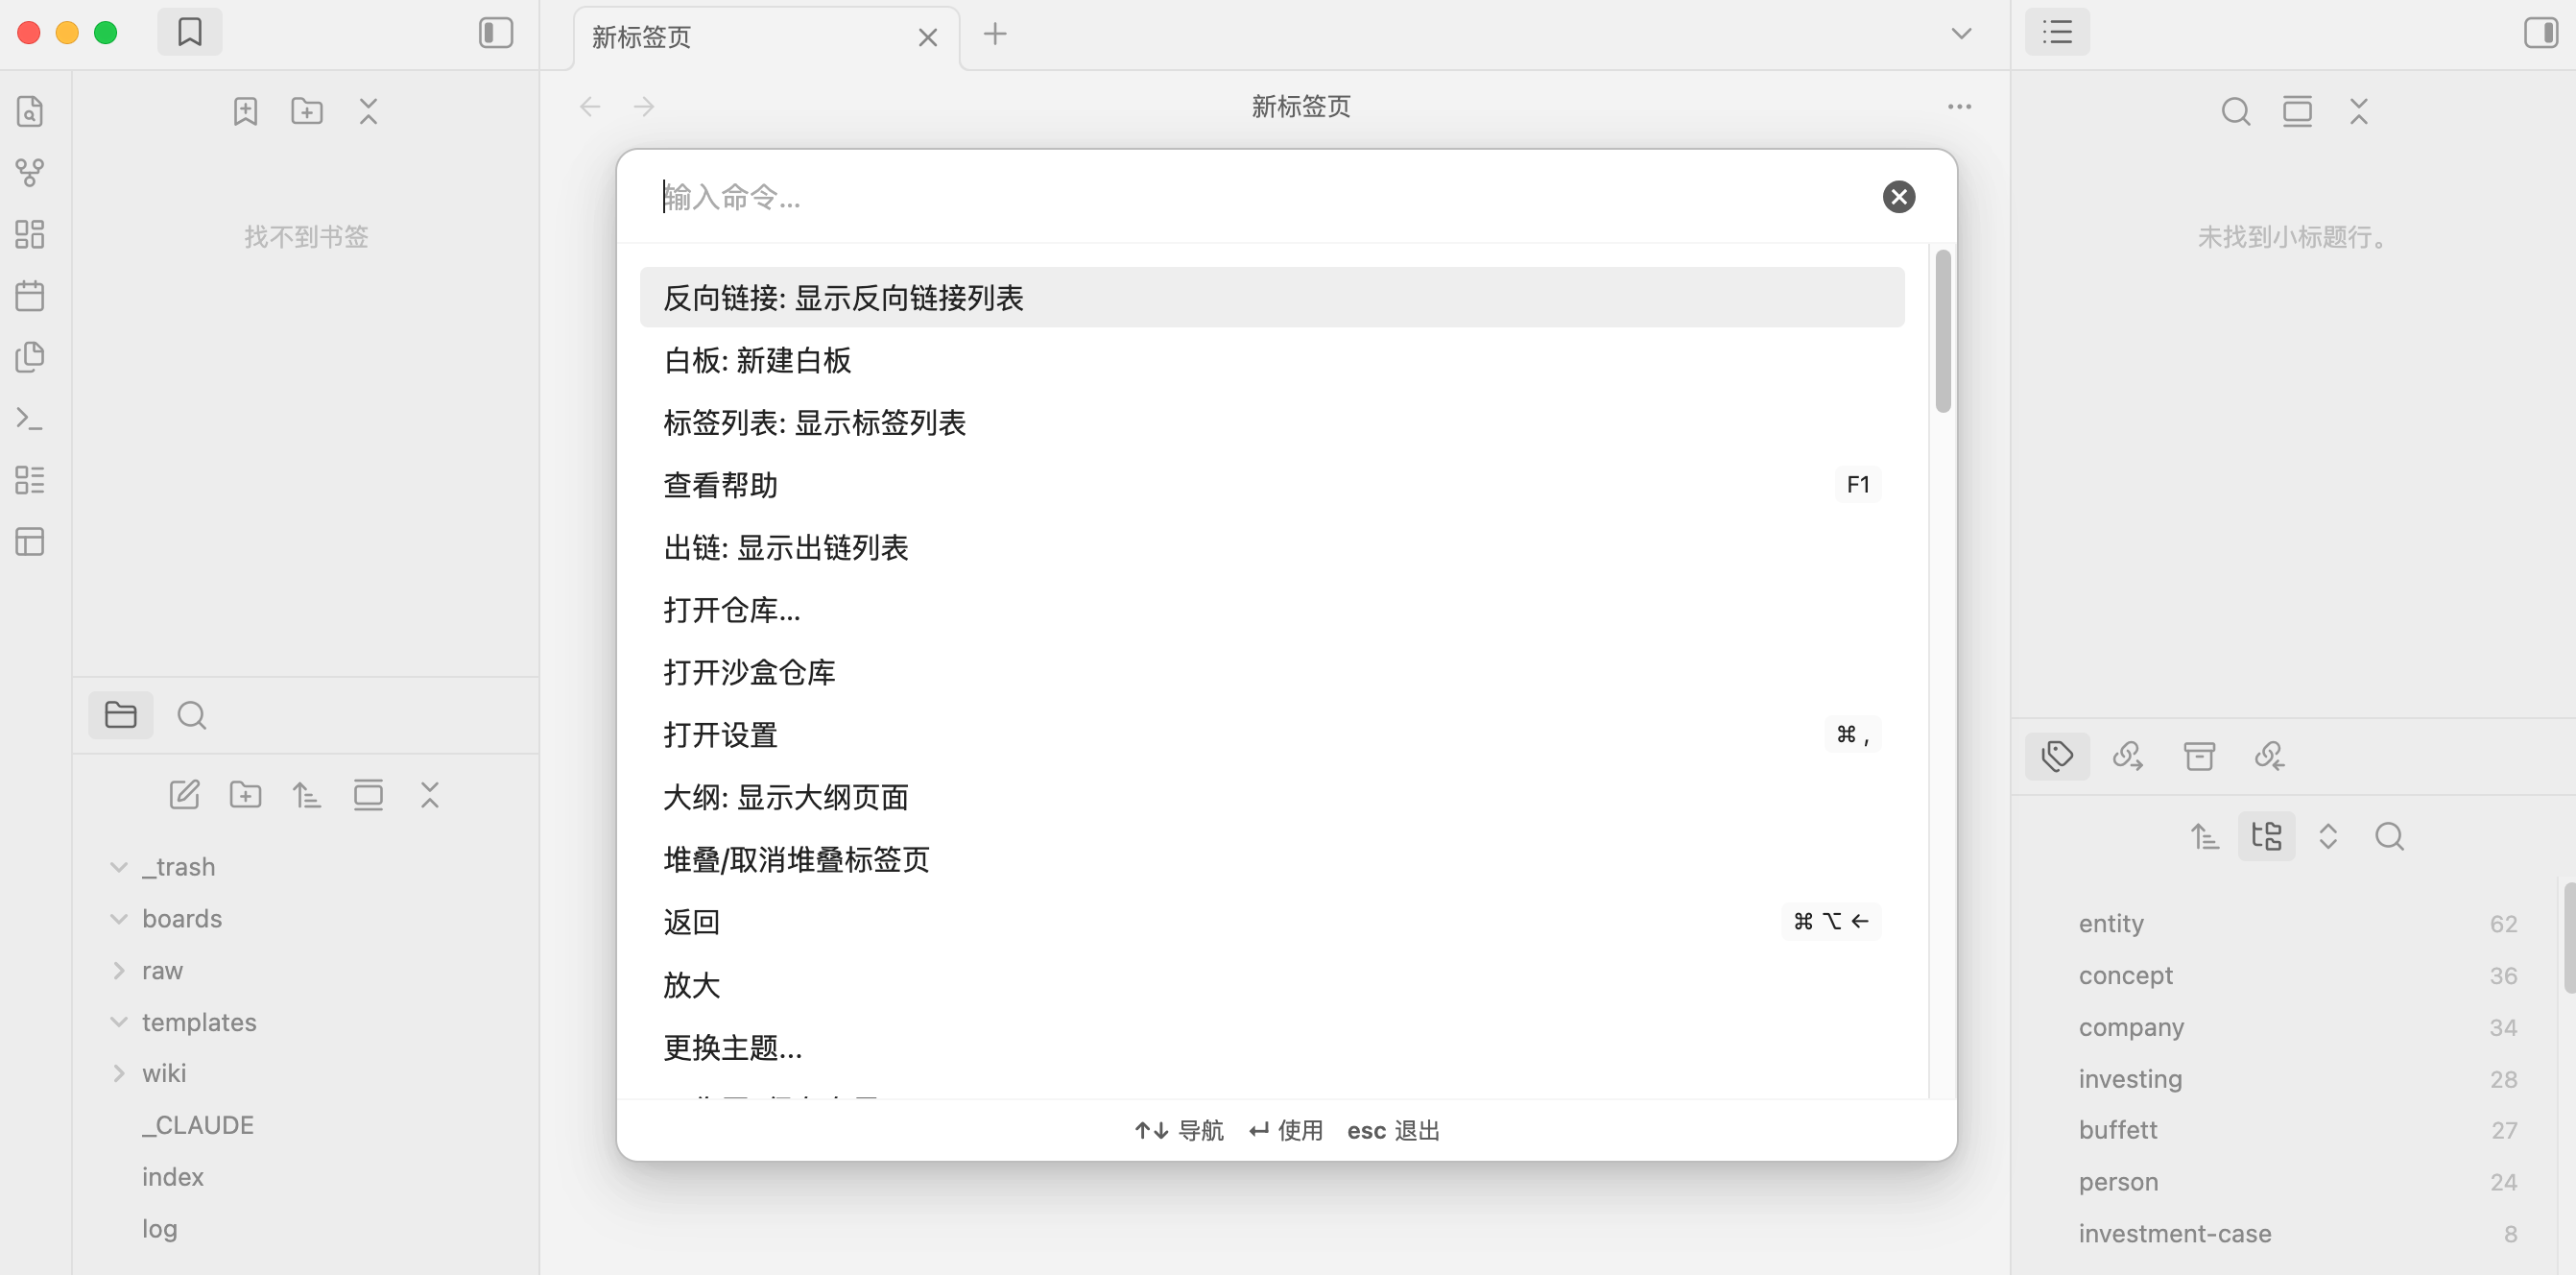Run 大纲: 显示大纲页面 command
The image size is (2576, 1275).
1272,797
